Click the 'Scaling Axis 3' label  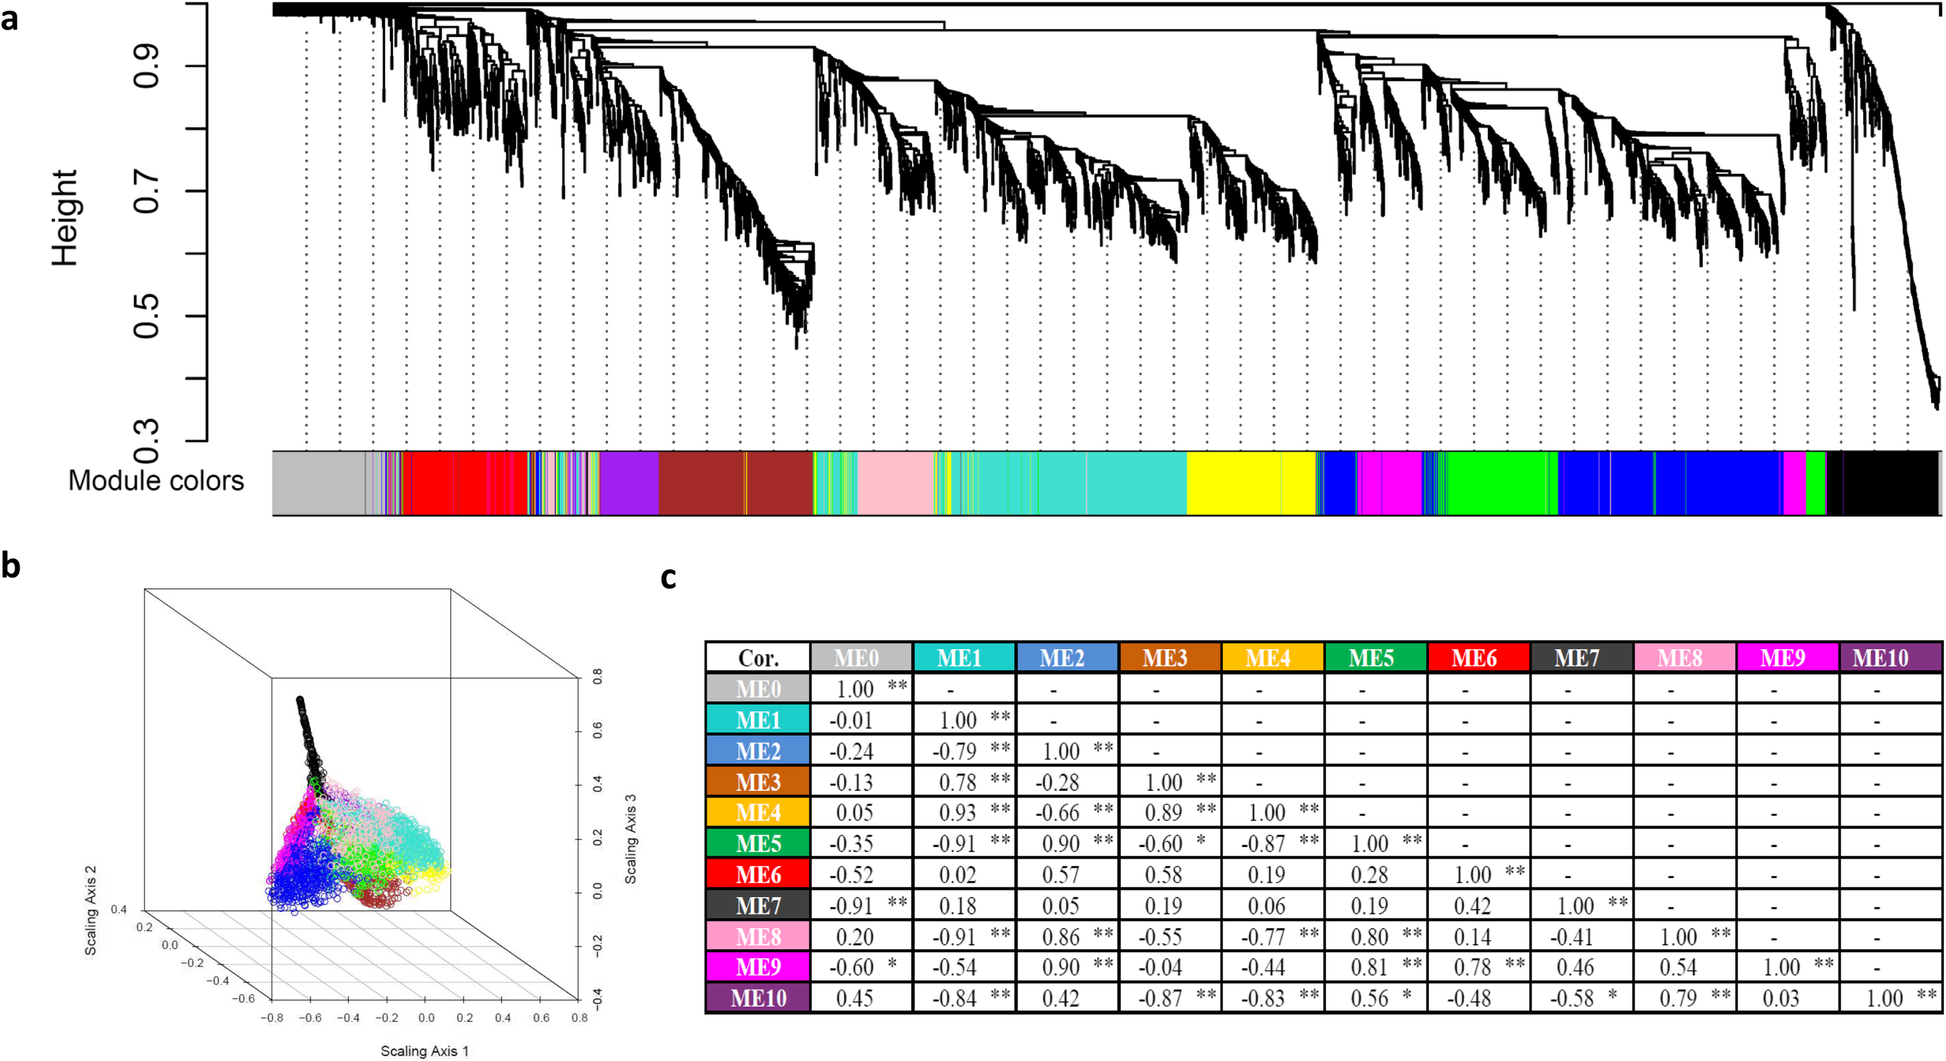tap(631, 839)
